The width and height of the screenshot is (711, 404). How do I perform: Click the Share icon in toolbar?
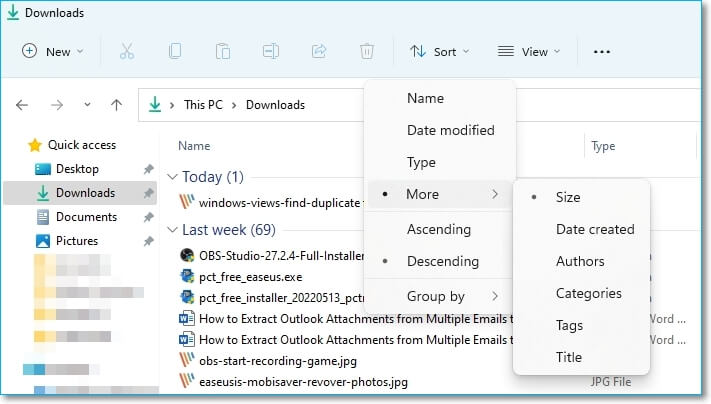(319, 51)
